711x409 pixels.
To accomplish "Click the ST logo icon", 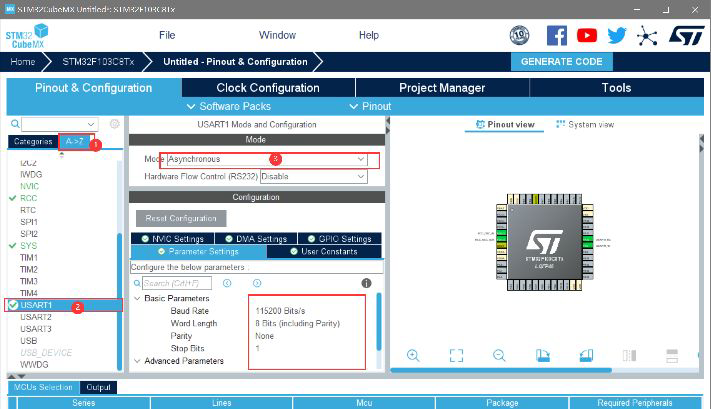I will [x=687, y=35].
